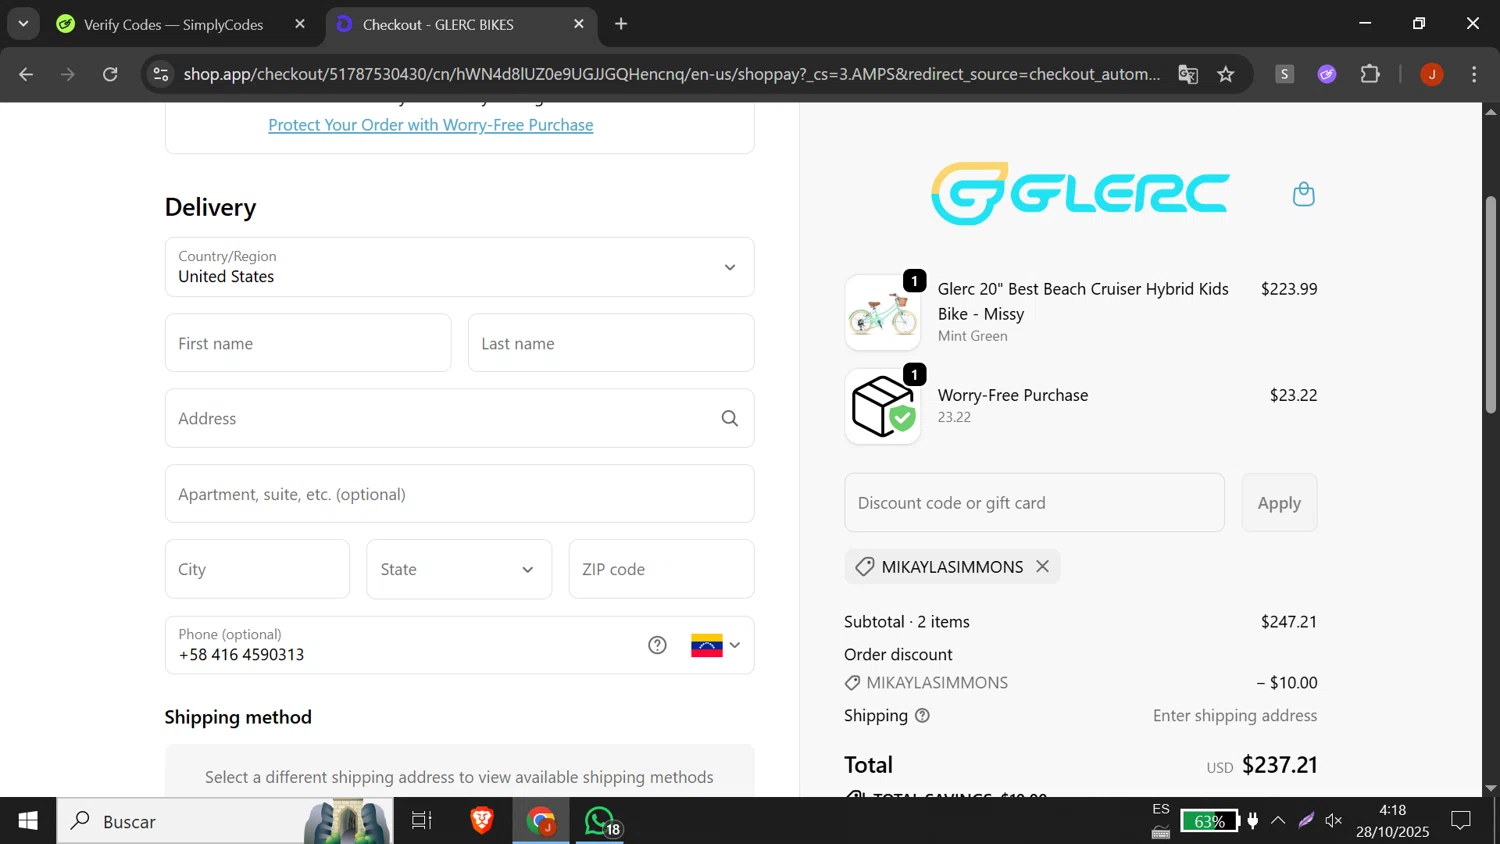This screenshot has width=1500, height=844.
Task: Focus the ZIP code field
Action: click(x=661, y=569)
